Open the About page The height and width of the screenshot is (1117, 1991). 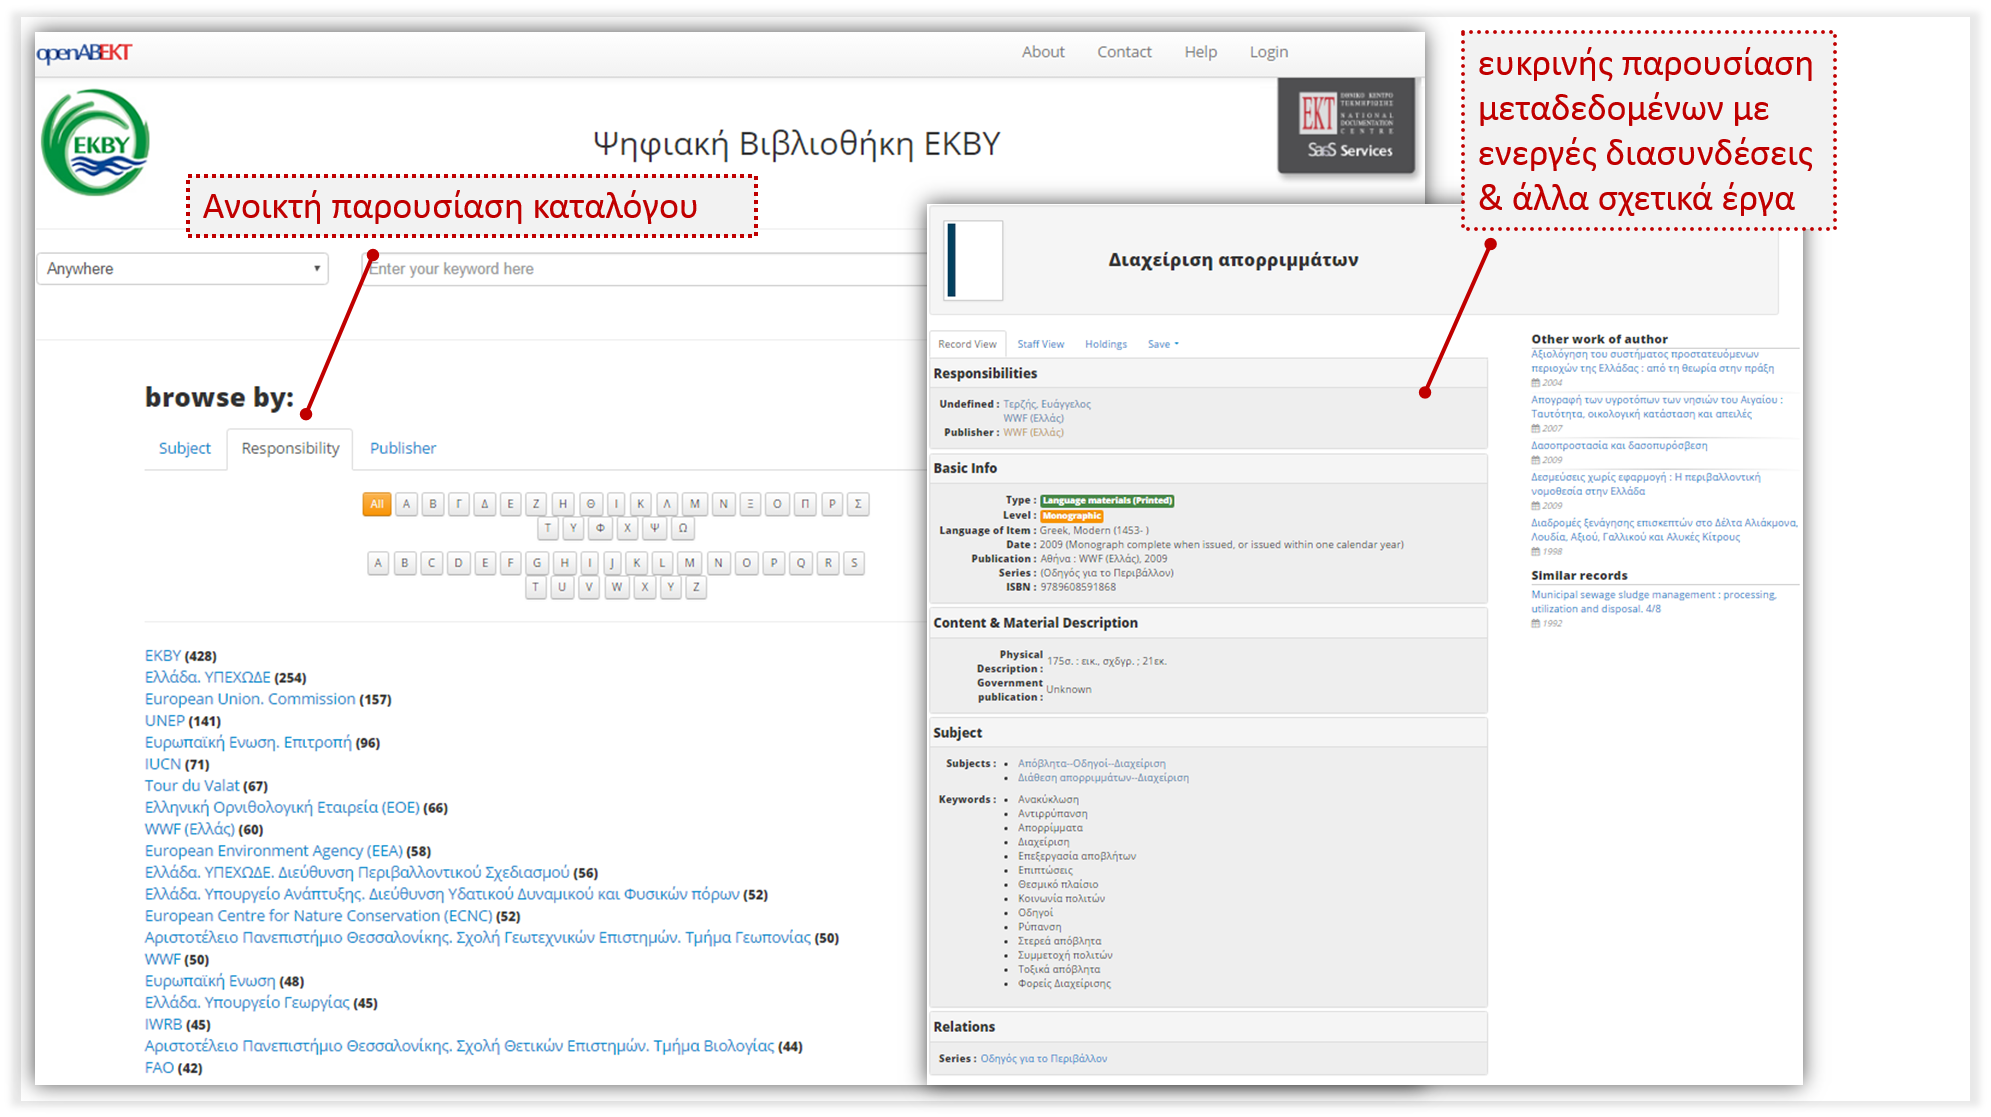1043,52
